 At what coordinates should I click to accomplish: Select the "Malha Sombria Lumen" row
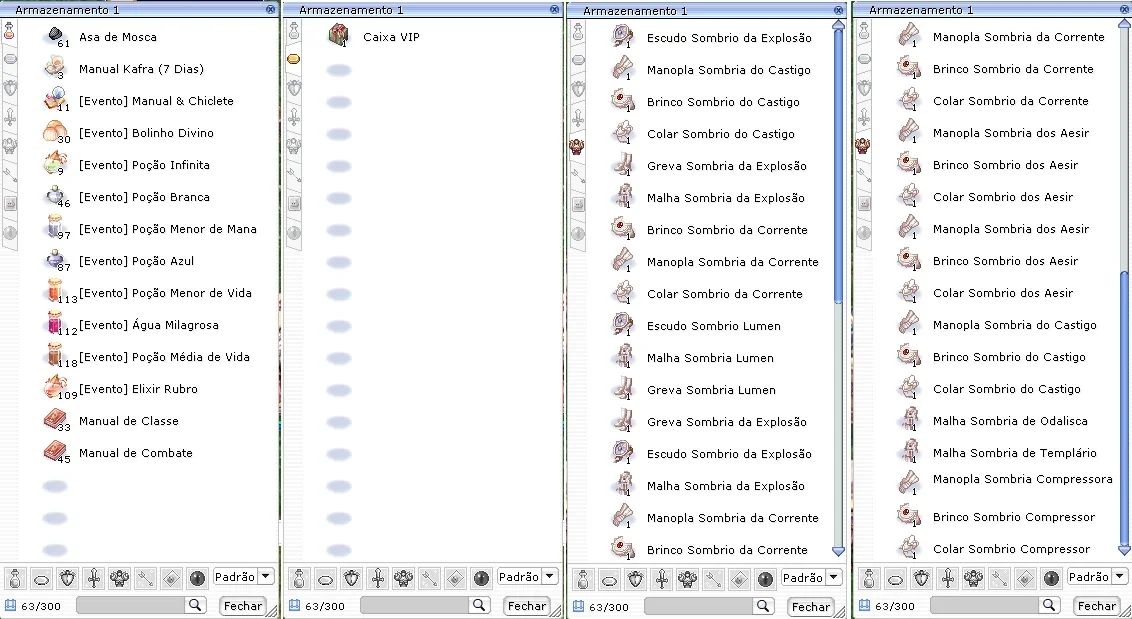(711, 358)
